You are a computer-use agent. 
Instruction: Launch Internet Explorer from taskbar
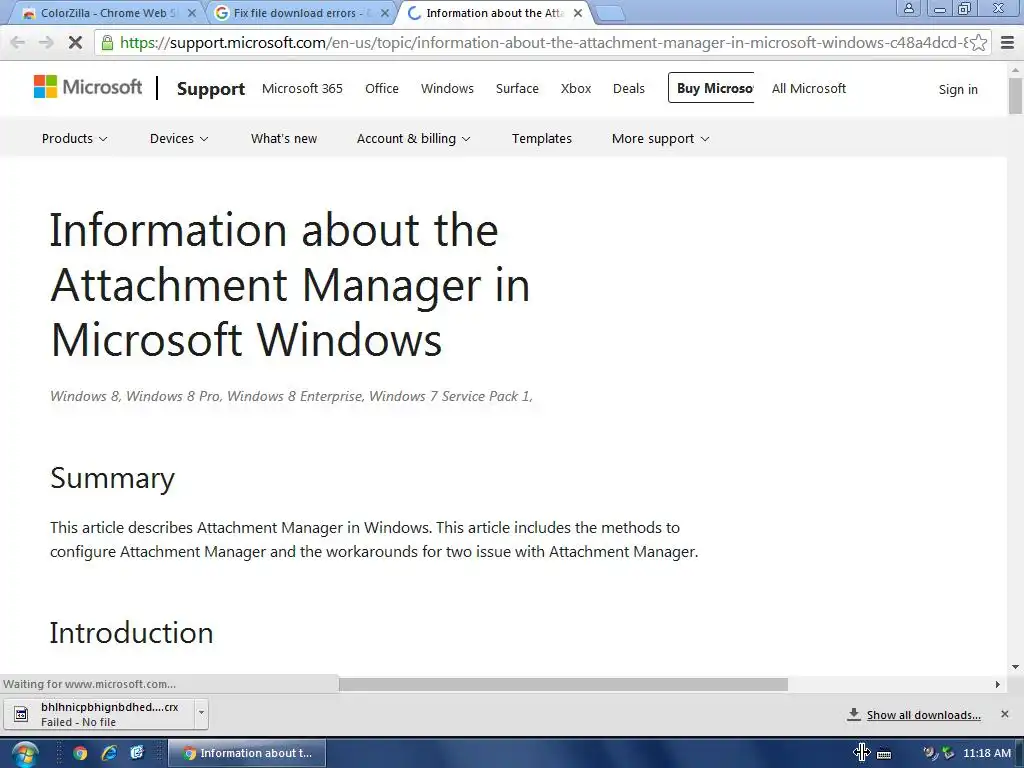tap(109, 753)
